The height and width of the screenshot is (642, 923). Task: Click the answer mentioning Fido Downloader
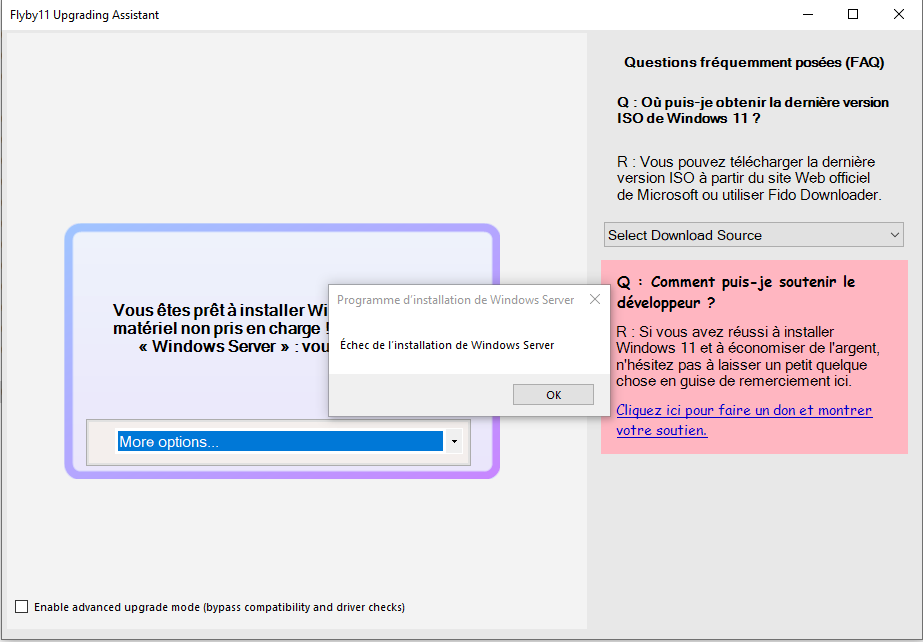coord(749,178)
